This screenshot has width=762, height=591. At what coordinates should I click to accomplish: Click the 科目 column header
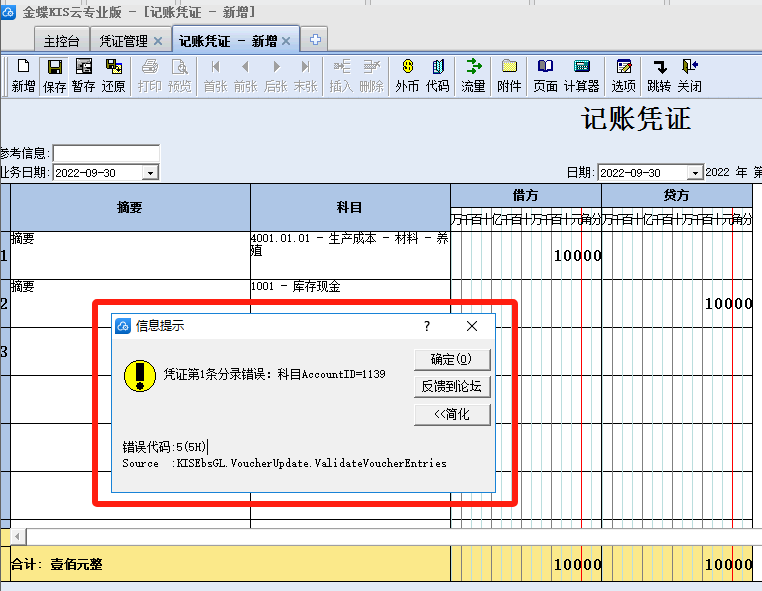(x=350, y=208)
